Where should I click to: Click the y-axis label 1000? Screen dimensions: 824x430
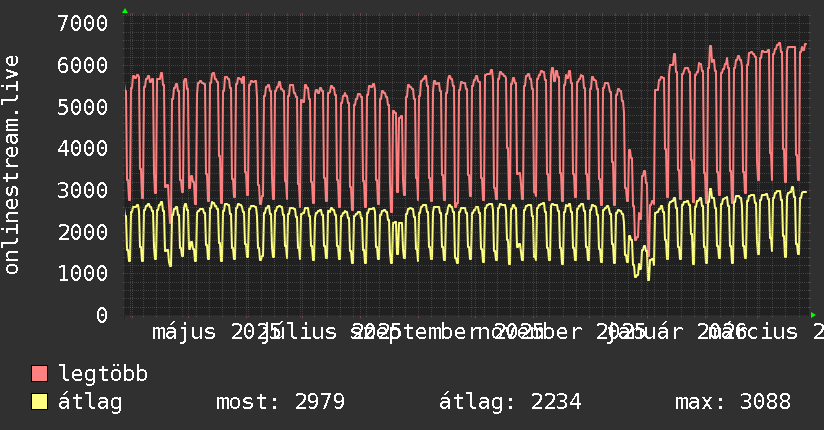[83, 273]
